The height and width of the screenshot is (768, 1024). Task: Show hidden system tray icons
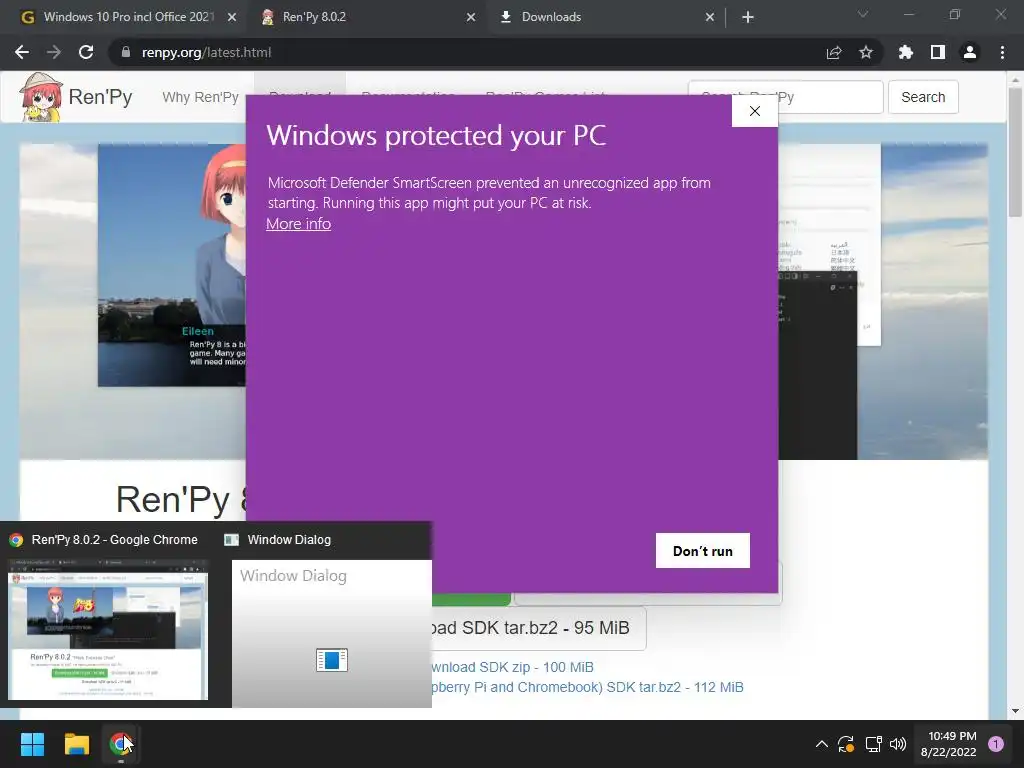click(822, 744)
